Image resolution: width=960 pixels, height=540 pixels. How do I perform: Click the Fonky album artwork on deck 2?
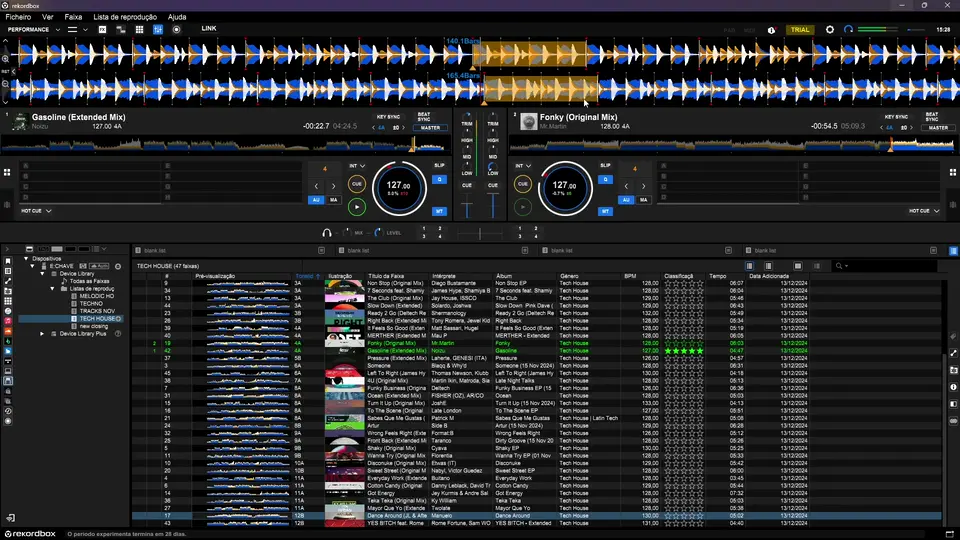click(528, 121)
